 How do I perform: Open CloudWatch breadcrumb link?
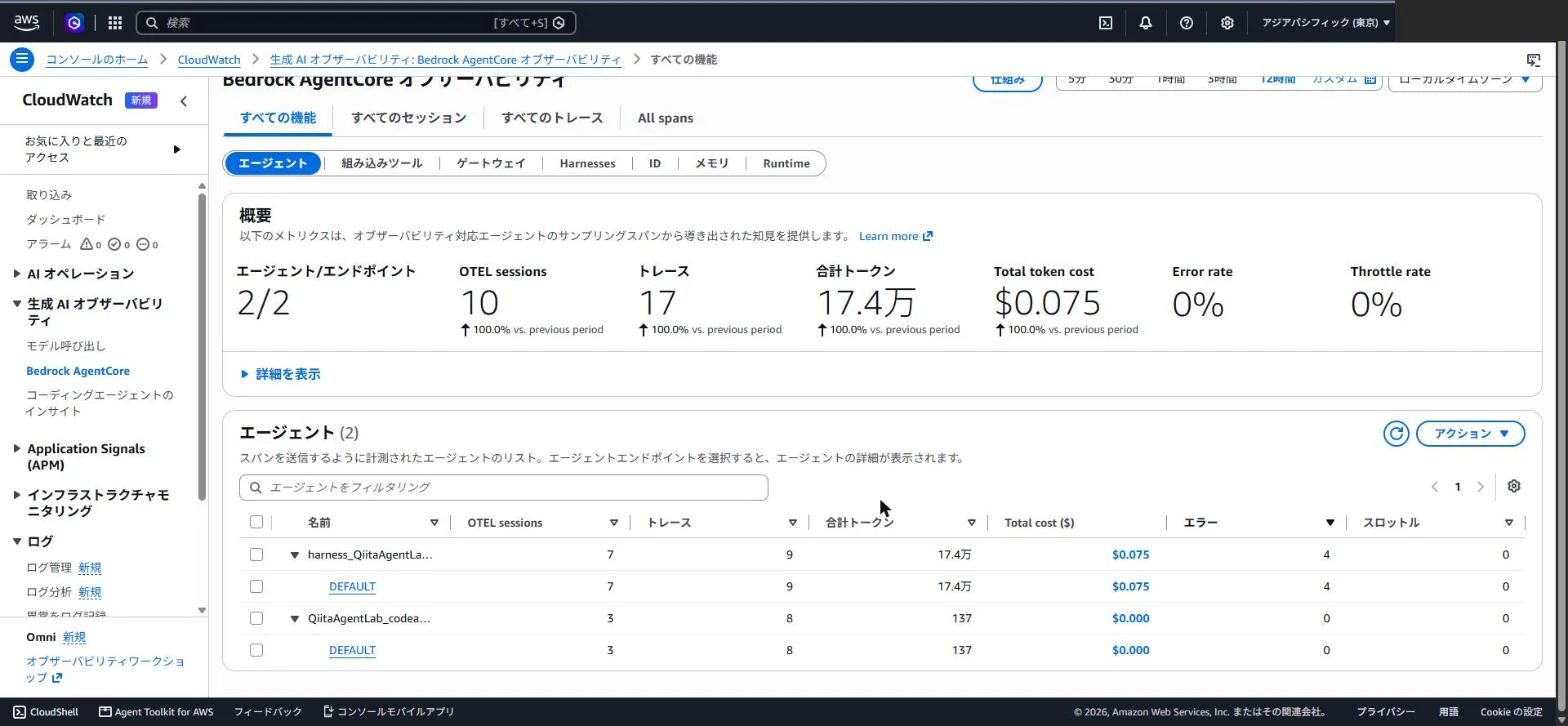click(209, 60)
